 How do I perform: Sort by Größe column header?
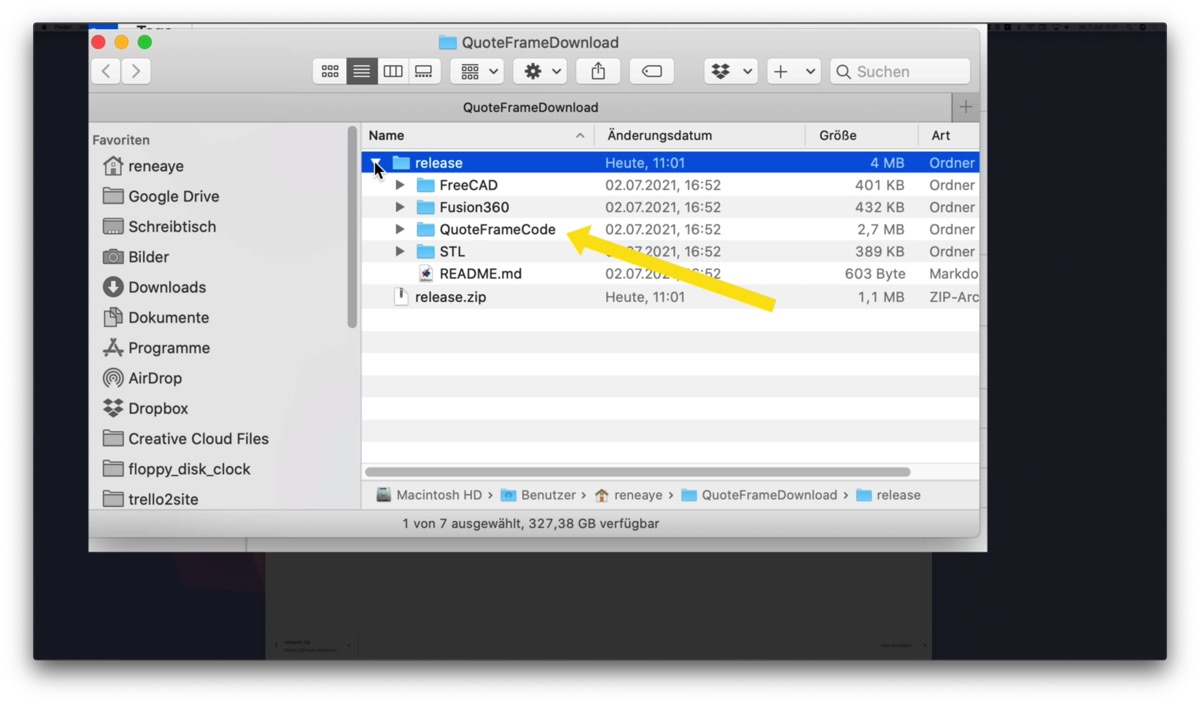(x=861, y=135)
